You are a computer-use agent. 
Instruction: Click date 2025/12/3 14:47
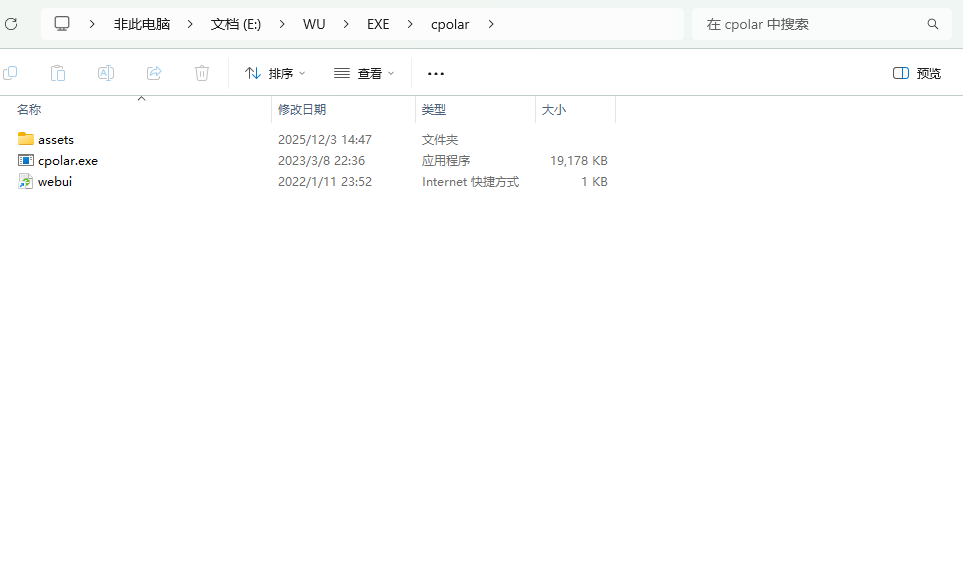[x=325, y=139]
